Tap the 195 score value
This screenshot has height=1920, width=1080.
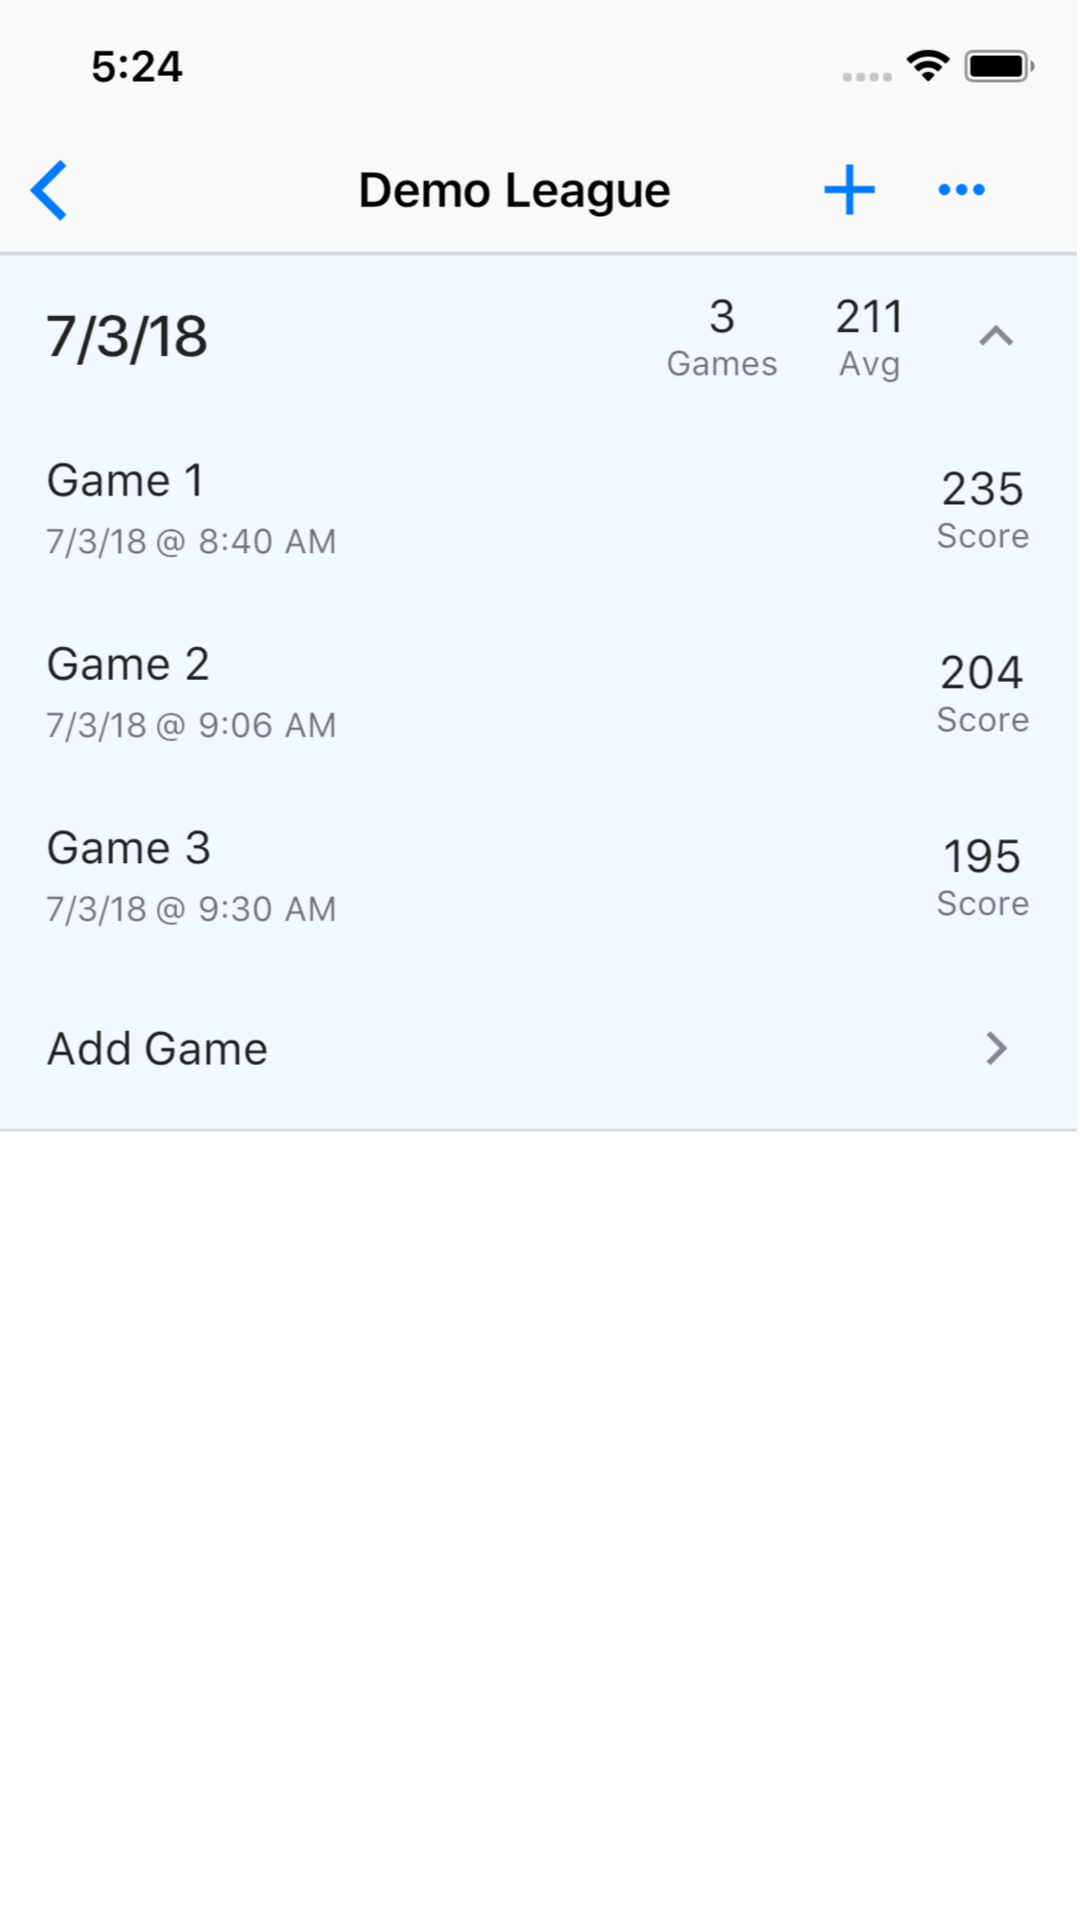coord(982,857)
